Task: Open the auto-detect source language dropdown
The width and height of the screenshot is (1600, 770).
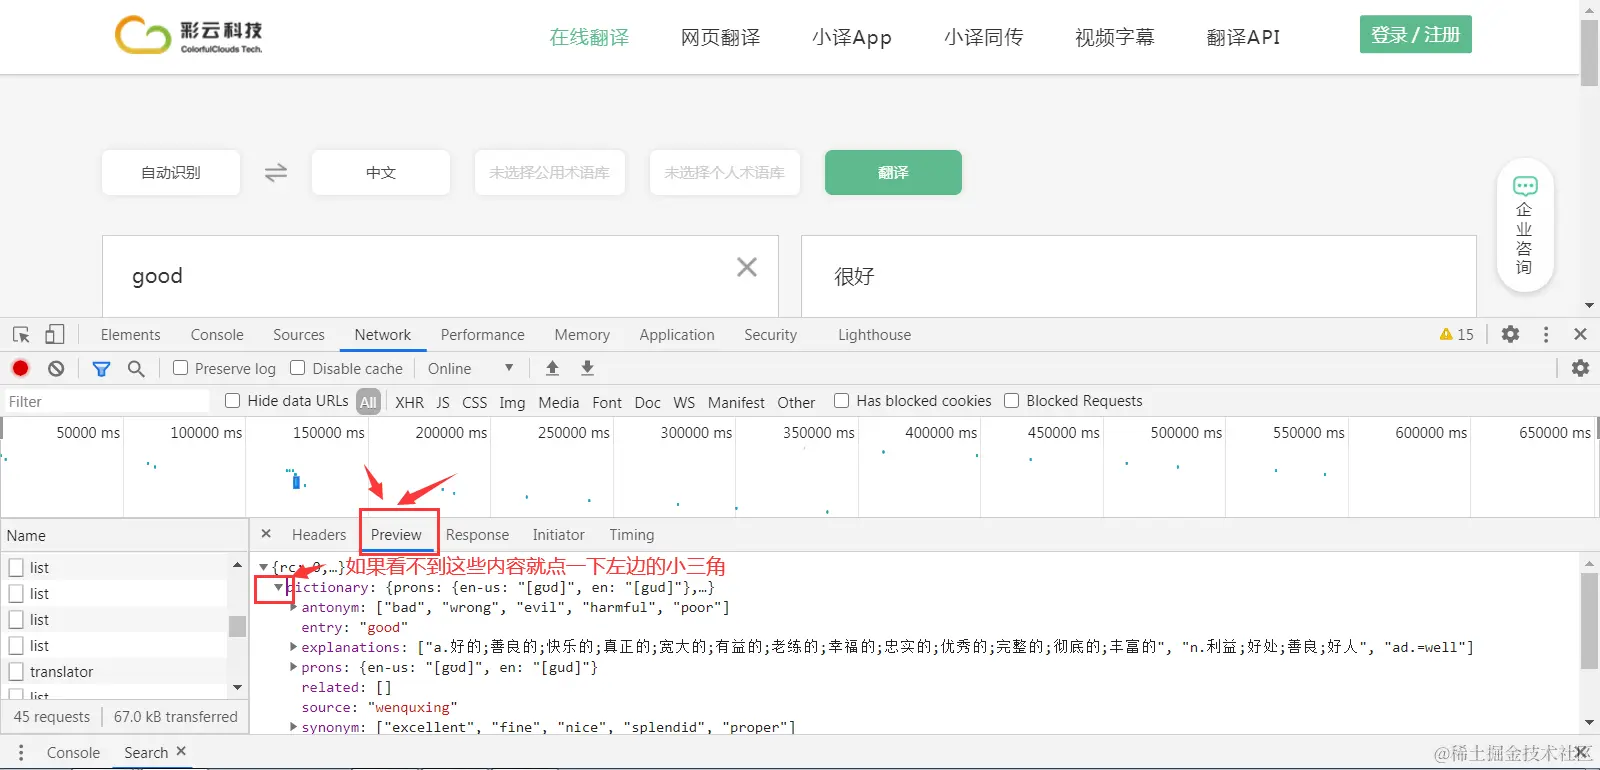Action: 171,173
